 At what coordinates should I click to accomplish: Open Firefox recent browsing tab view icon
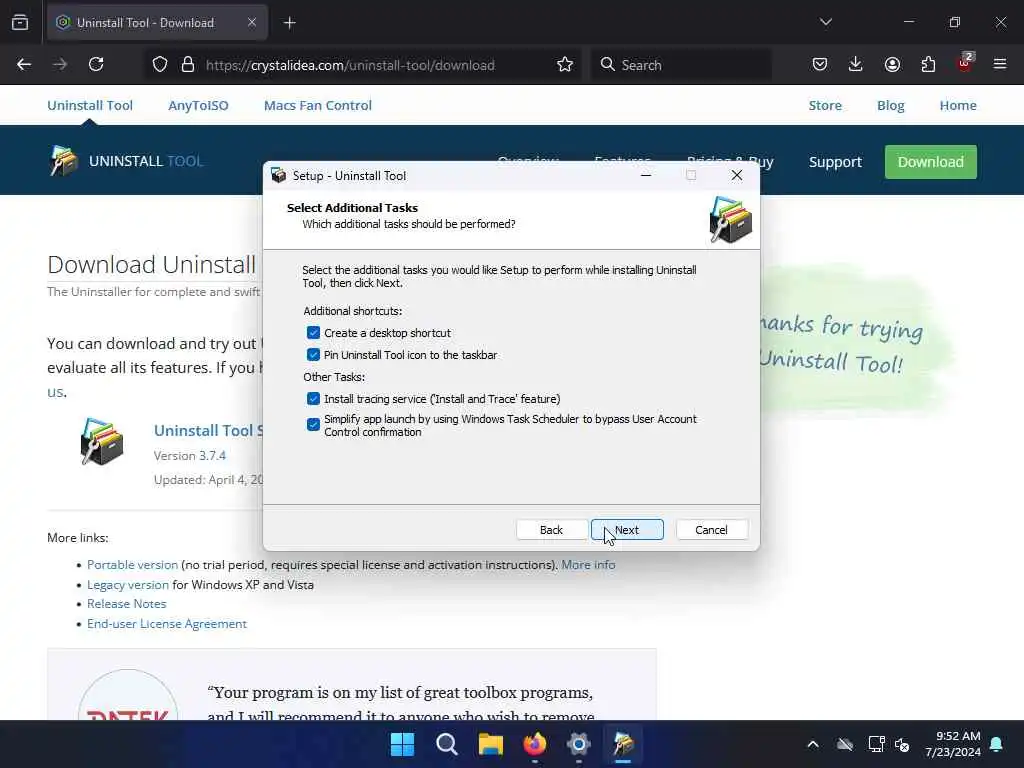[x=20, y=22]
